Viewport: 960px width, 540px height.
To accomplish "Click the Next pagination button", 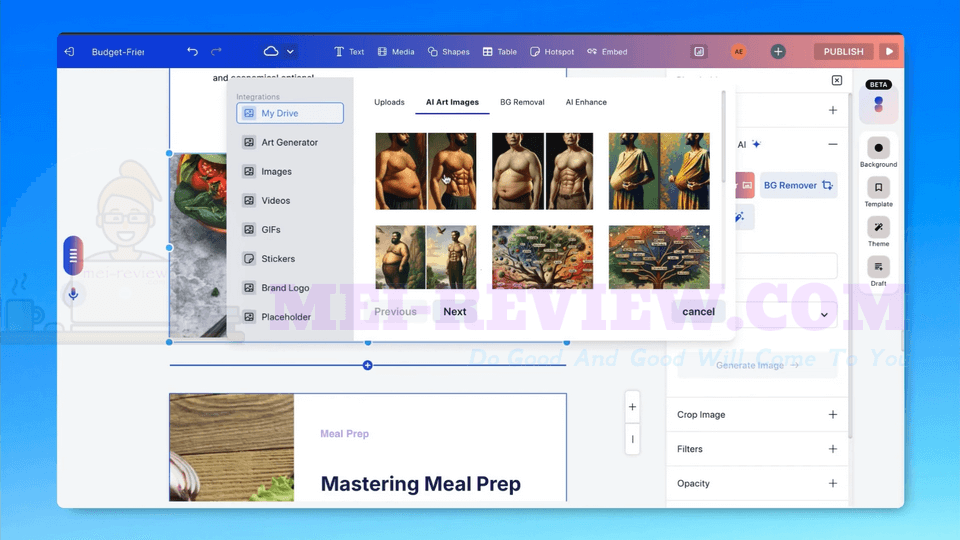I will pos(455,312).
